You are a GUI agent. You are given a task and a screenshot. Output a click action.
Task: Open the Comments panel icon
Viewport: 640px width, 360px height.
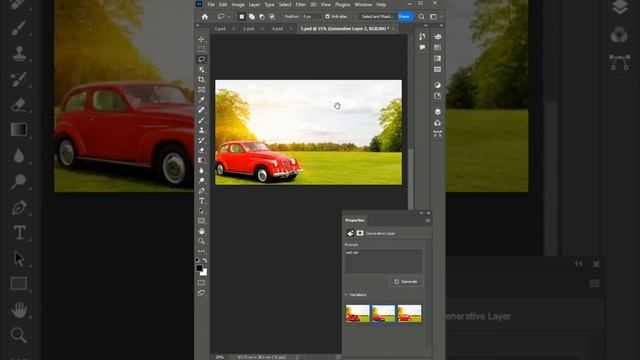pos(422,48)
